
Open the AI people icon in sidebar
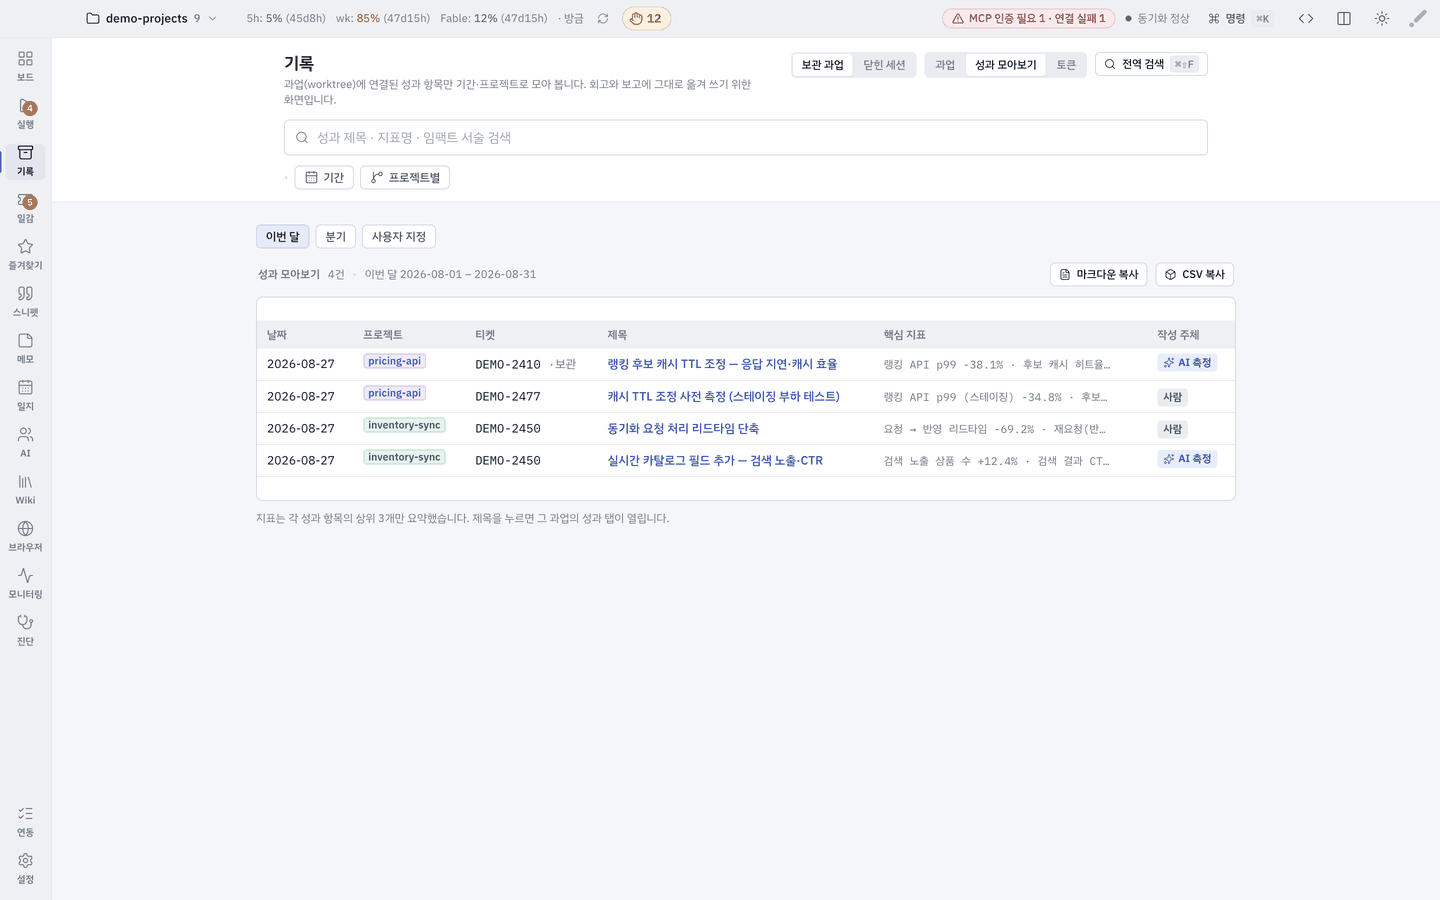tap(25, 443)
